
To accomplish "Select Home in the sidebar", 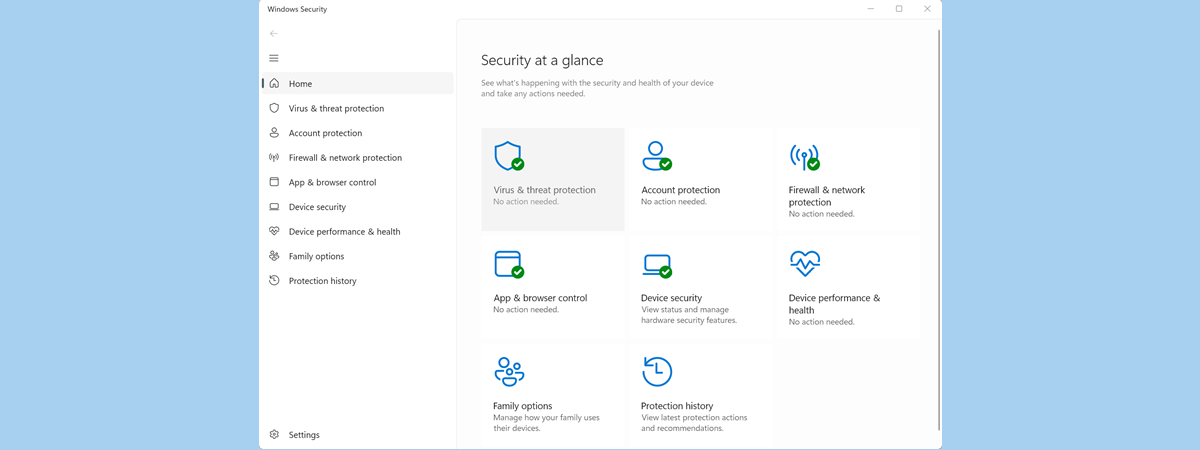I will point(358,84).
